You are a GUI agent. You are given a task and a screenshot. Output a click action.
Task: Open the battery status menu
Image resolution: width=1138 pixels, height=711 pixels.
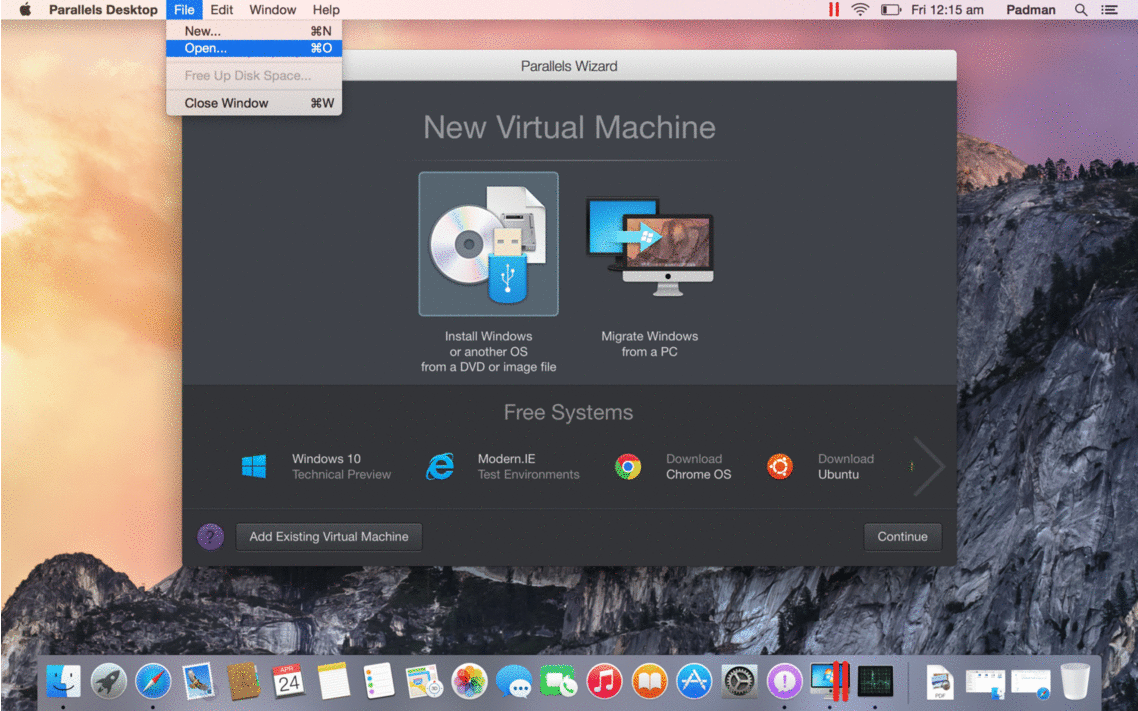(891, 9)
